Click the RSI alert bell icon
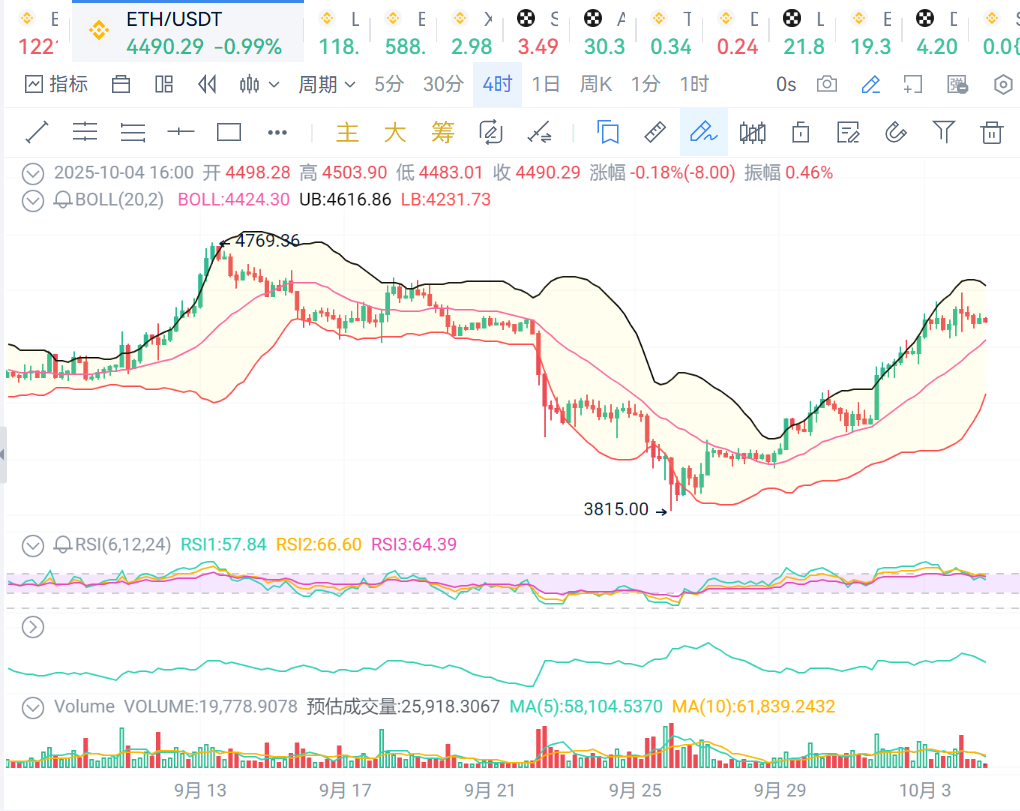Image resolution: width=1020 pixels, height=811 pixels. click(x=62, y=544)
